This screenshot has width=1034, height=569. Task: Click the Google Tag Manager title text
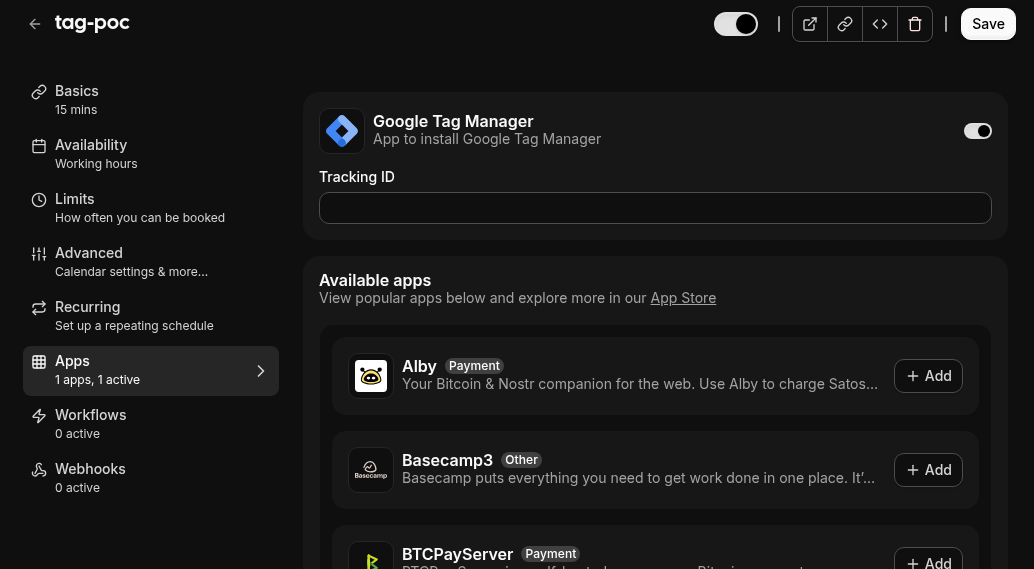click(453, 121)
